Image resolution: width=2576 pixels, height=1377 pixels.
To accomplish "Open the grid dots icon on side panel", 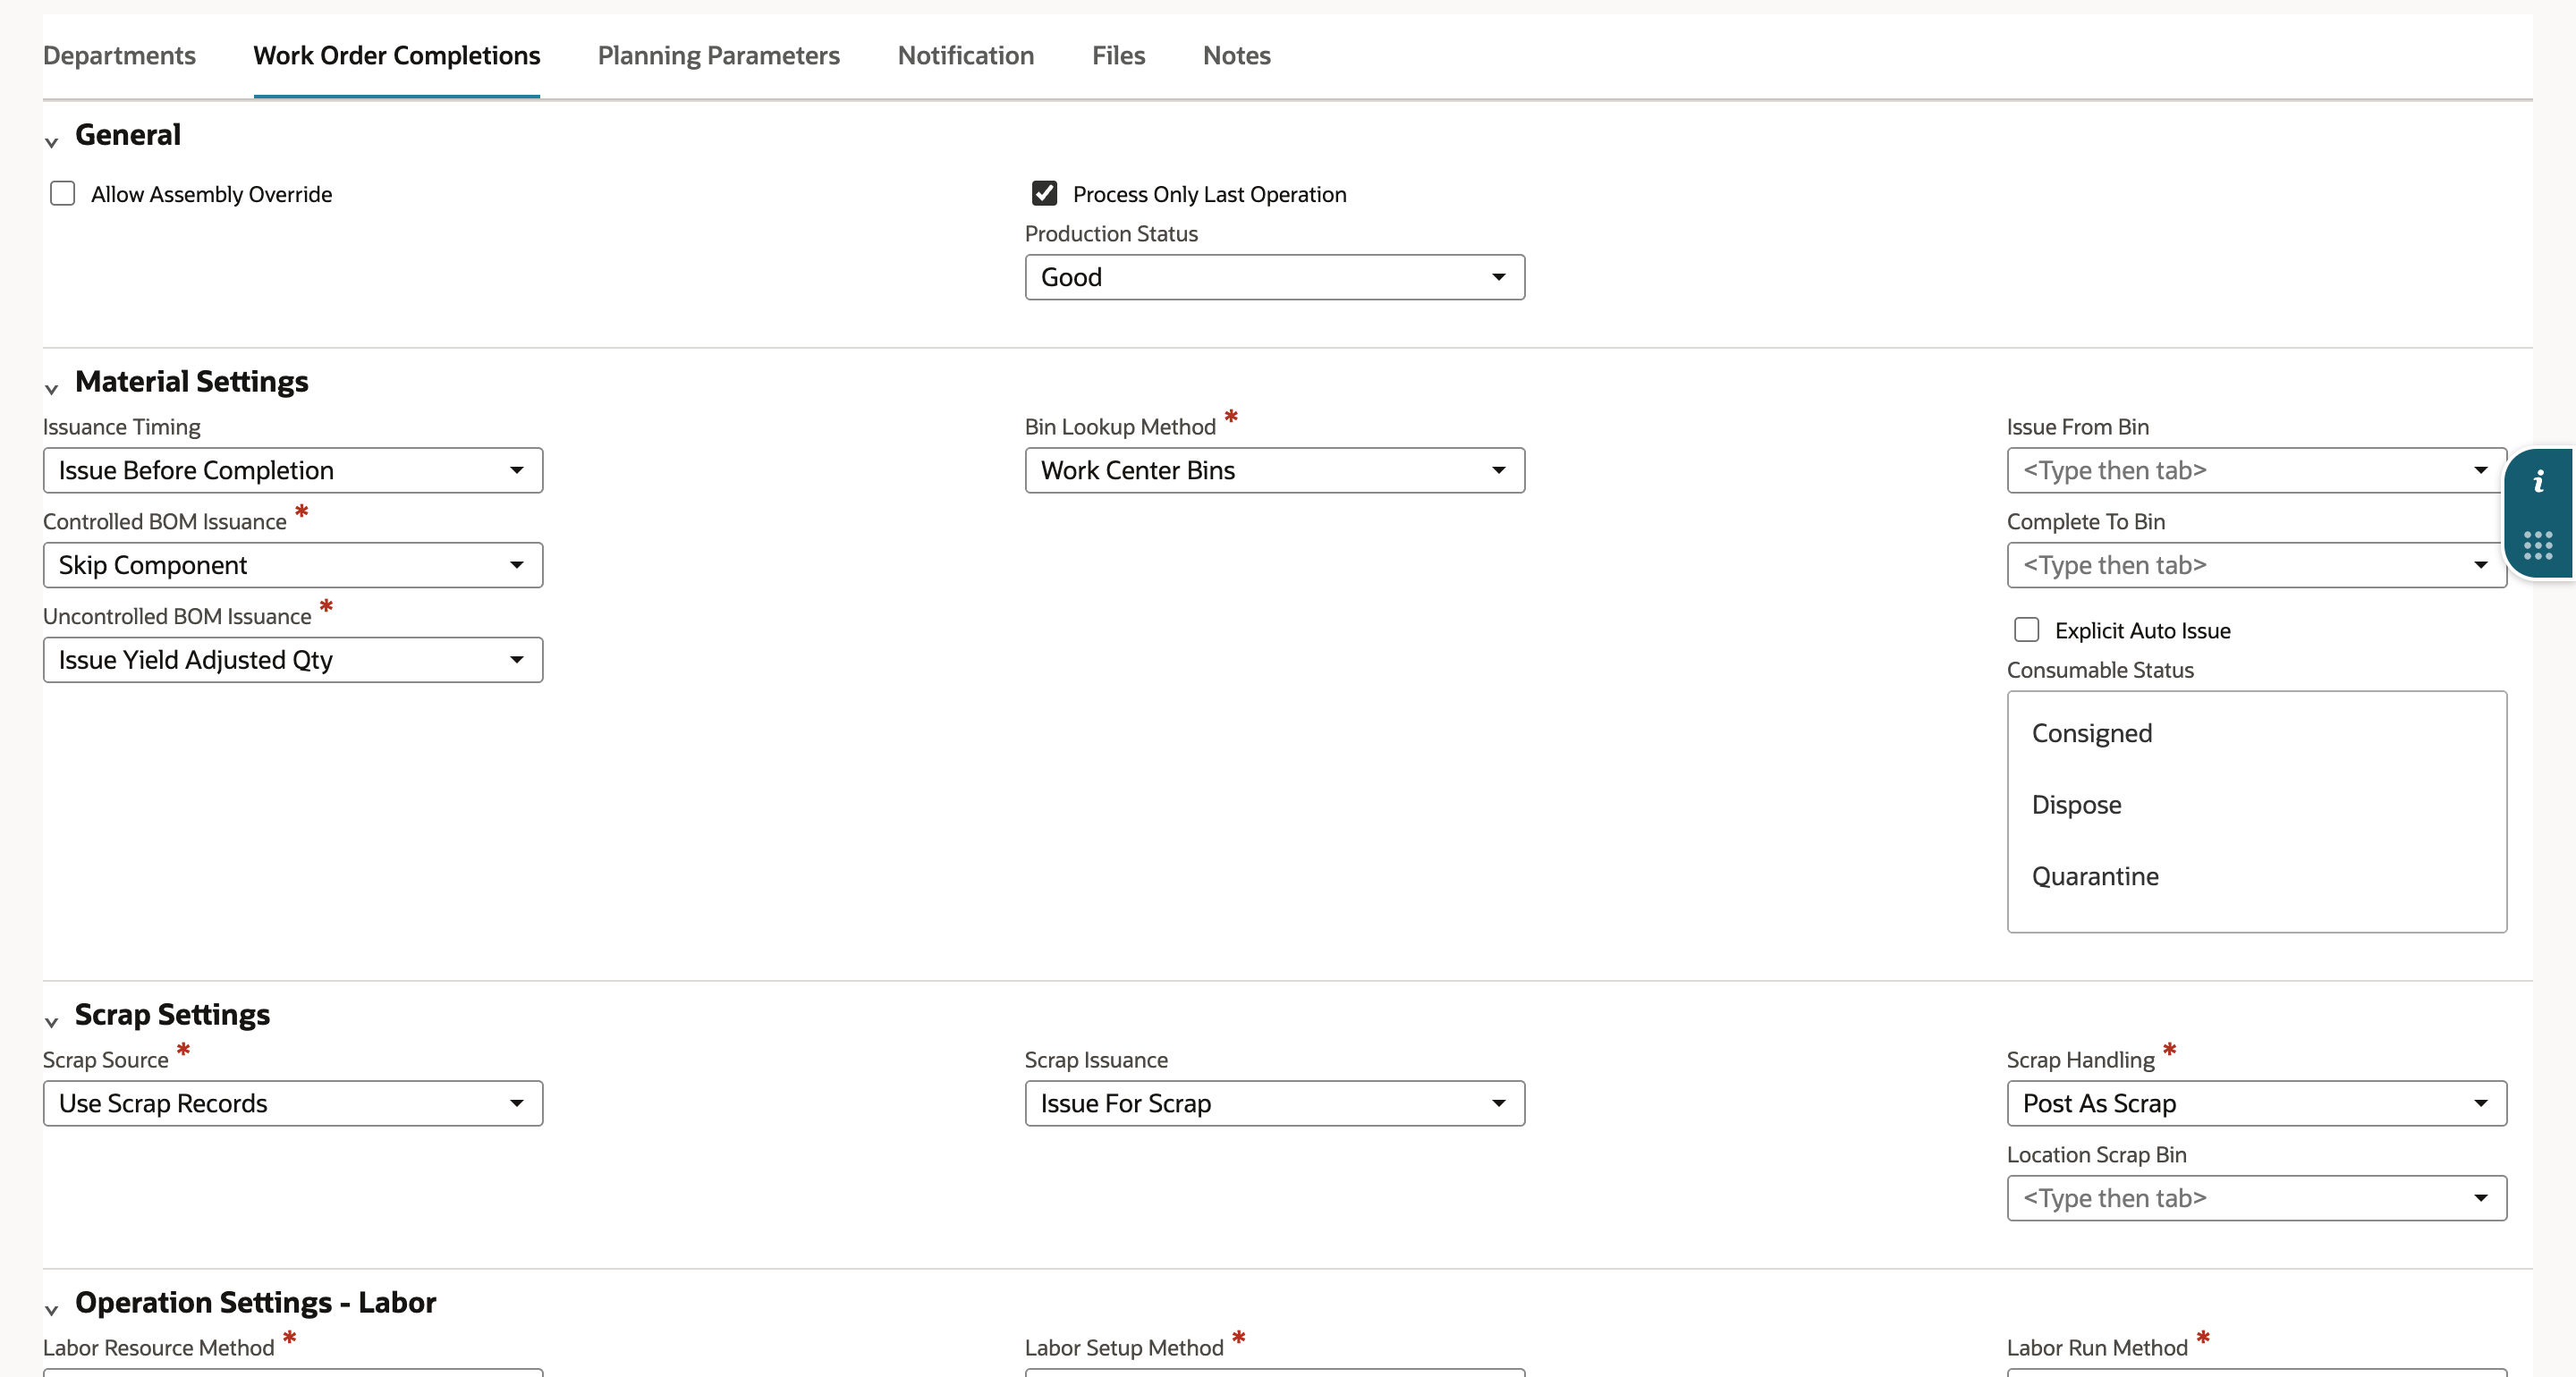I will pyautogui.click(x=2538, y=545).
